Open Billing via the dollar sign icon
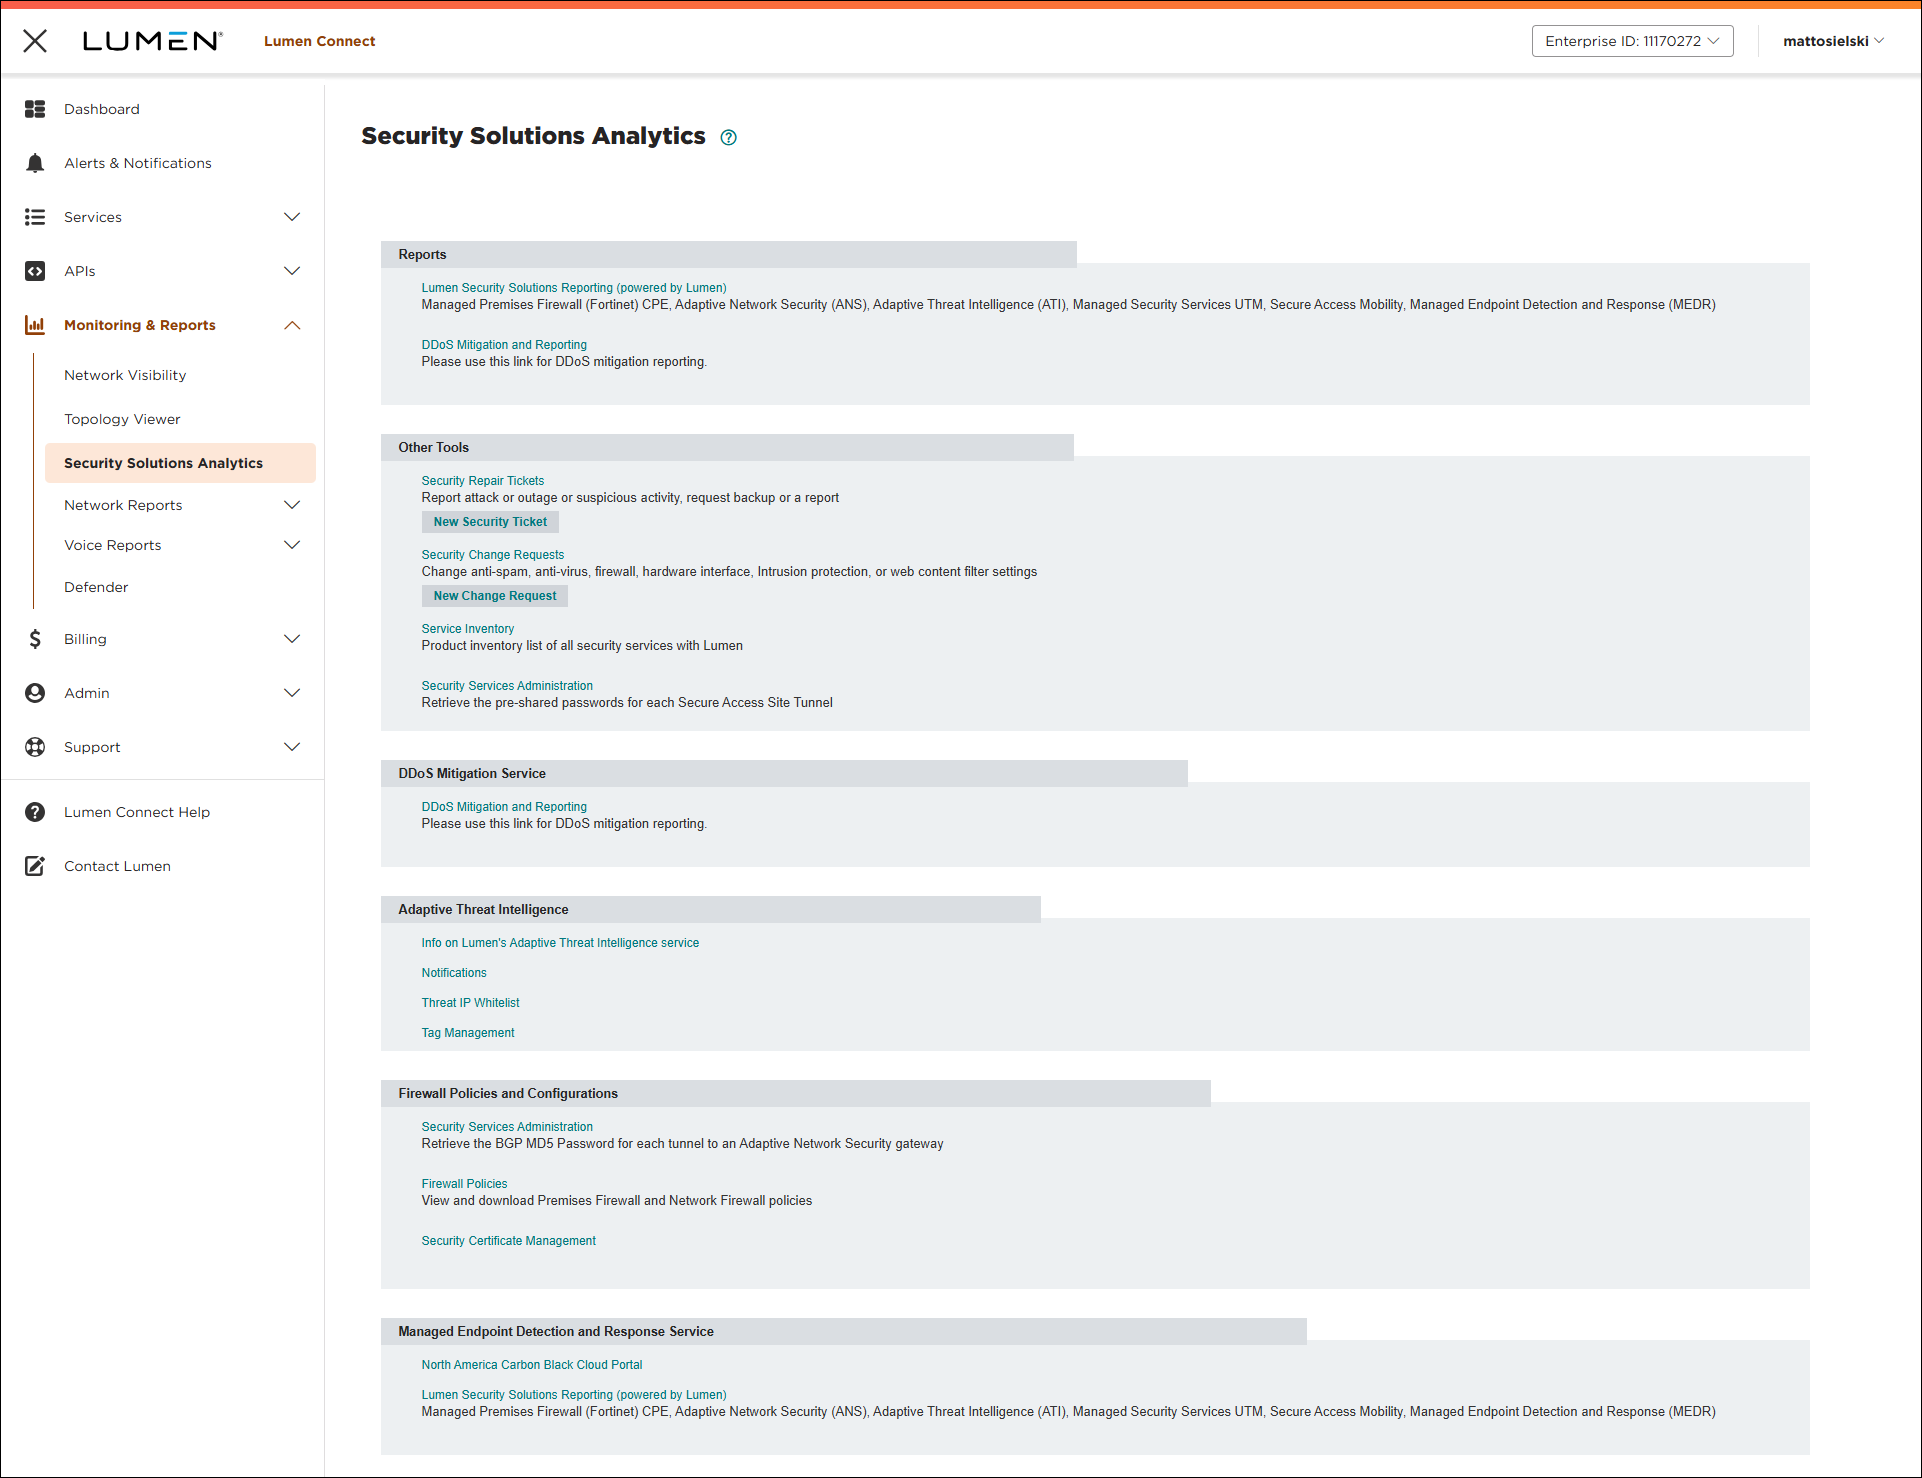 coord(35,638)
